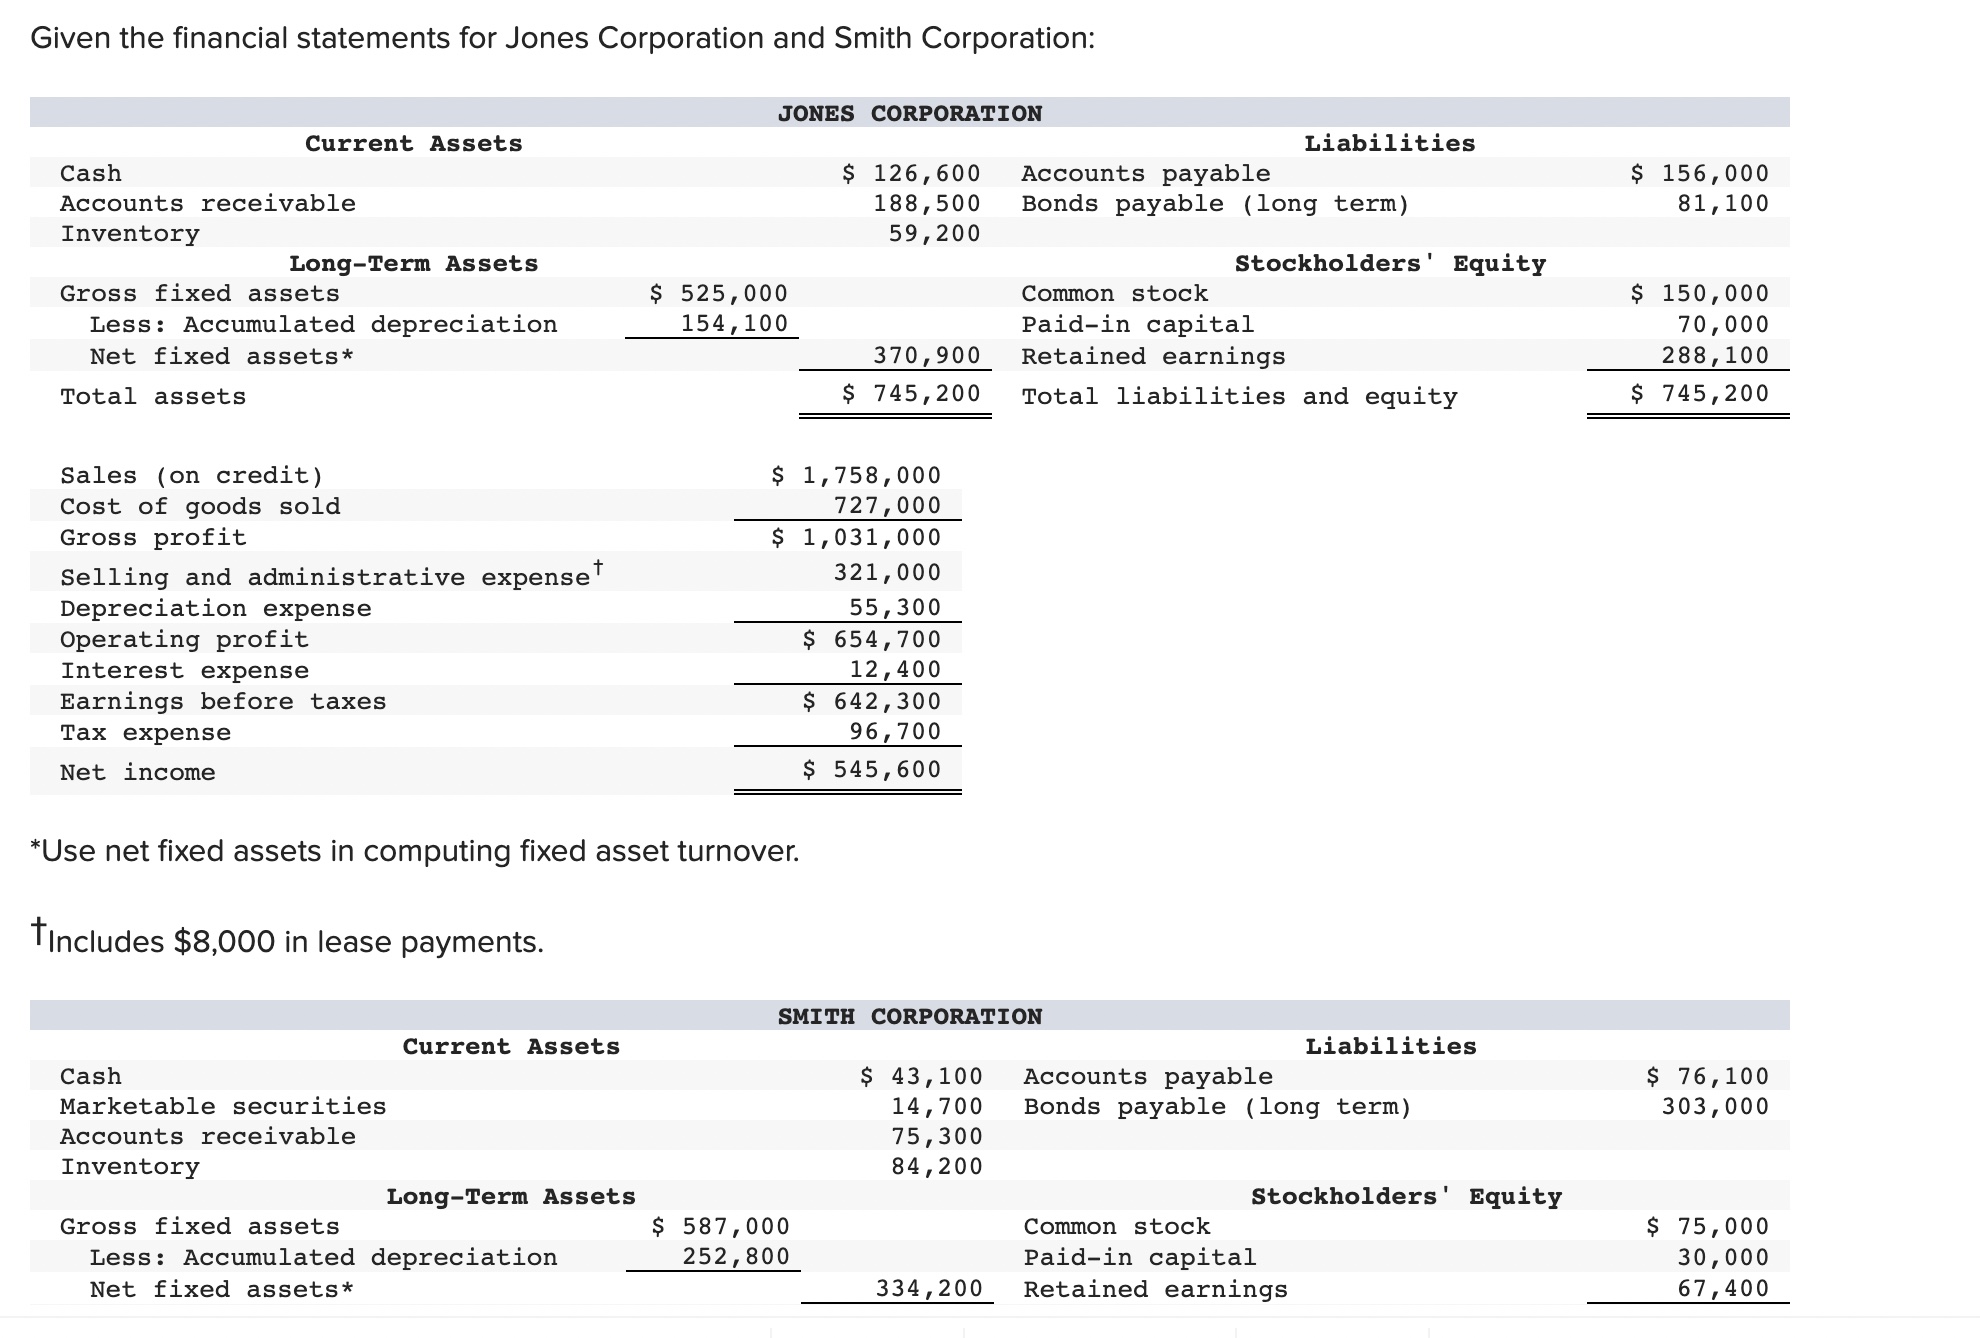The image size is (1980, 1338).
Task: Click the Stockholders' Equity heading
Action: tap(1390, 263)
